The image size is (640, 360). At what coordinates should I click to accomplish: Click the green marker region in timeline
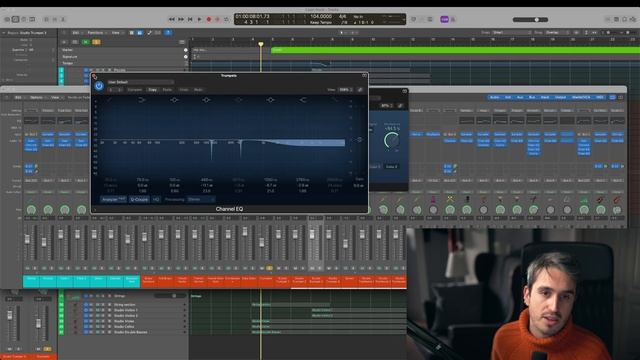click(x=455, y=50)
